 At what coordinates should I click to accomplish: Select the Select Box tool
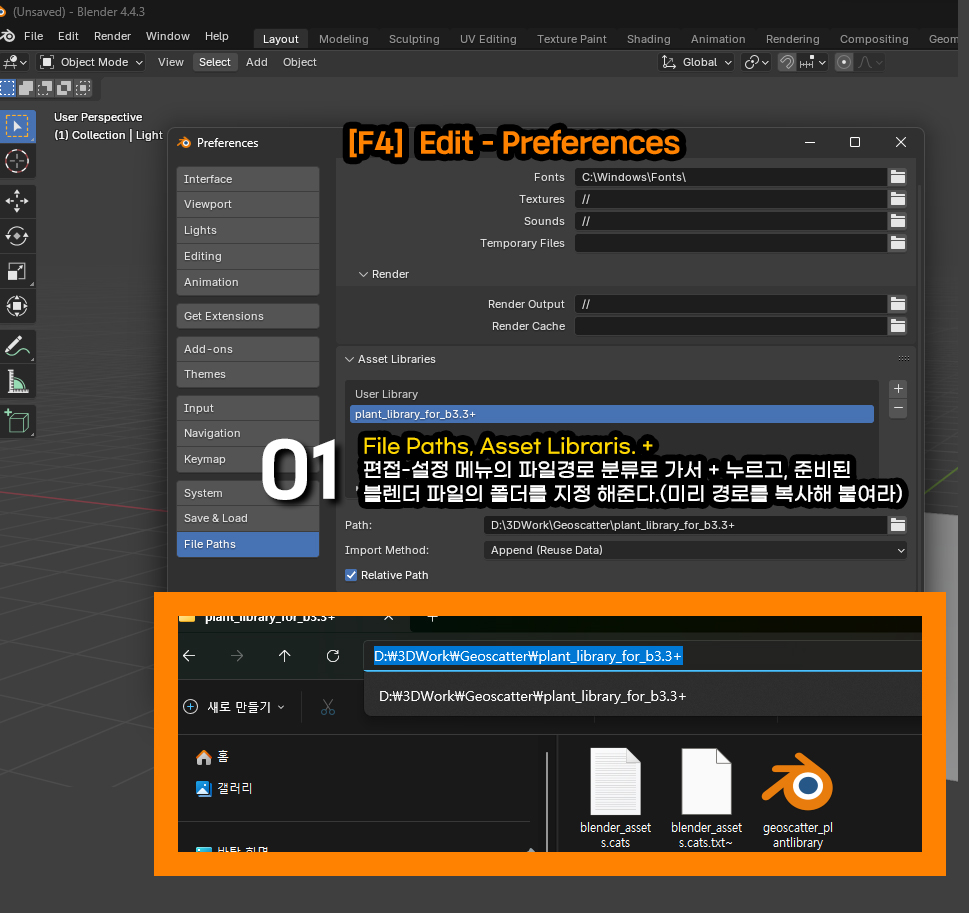point(17,127)
